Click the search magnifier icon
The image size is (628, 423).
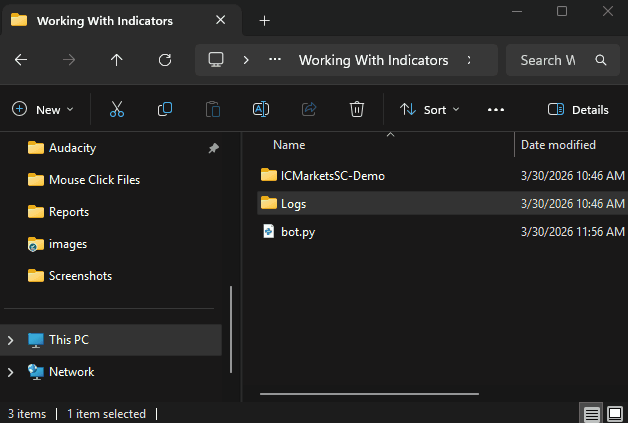600,60
